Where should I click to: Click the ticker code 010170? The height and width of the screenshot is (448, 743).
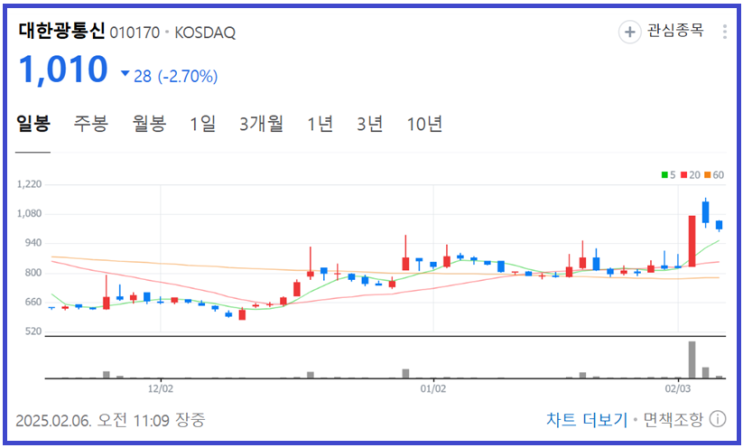pyautogui.click(x=135, y=33)
